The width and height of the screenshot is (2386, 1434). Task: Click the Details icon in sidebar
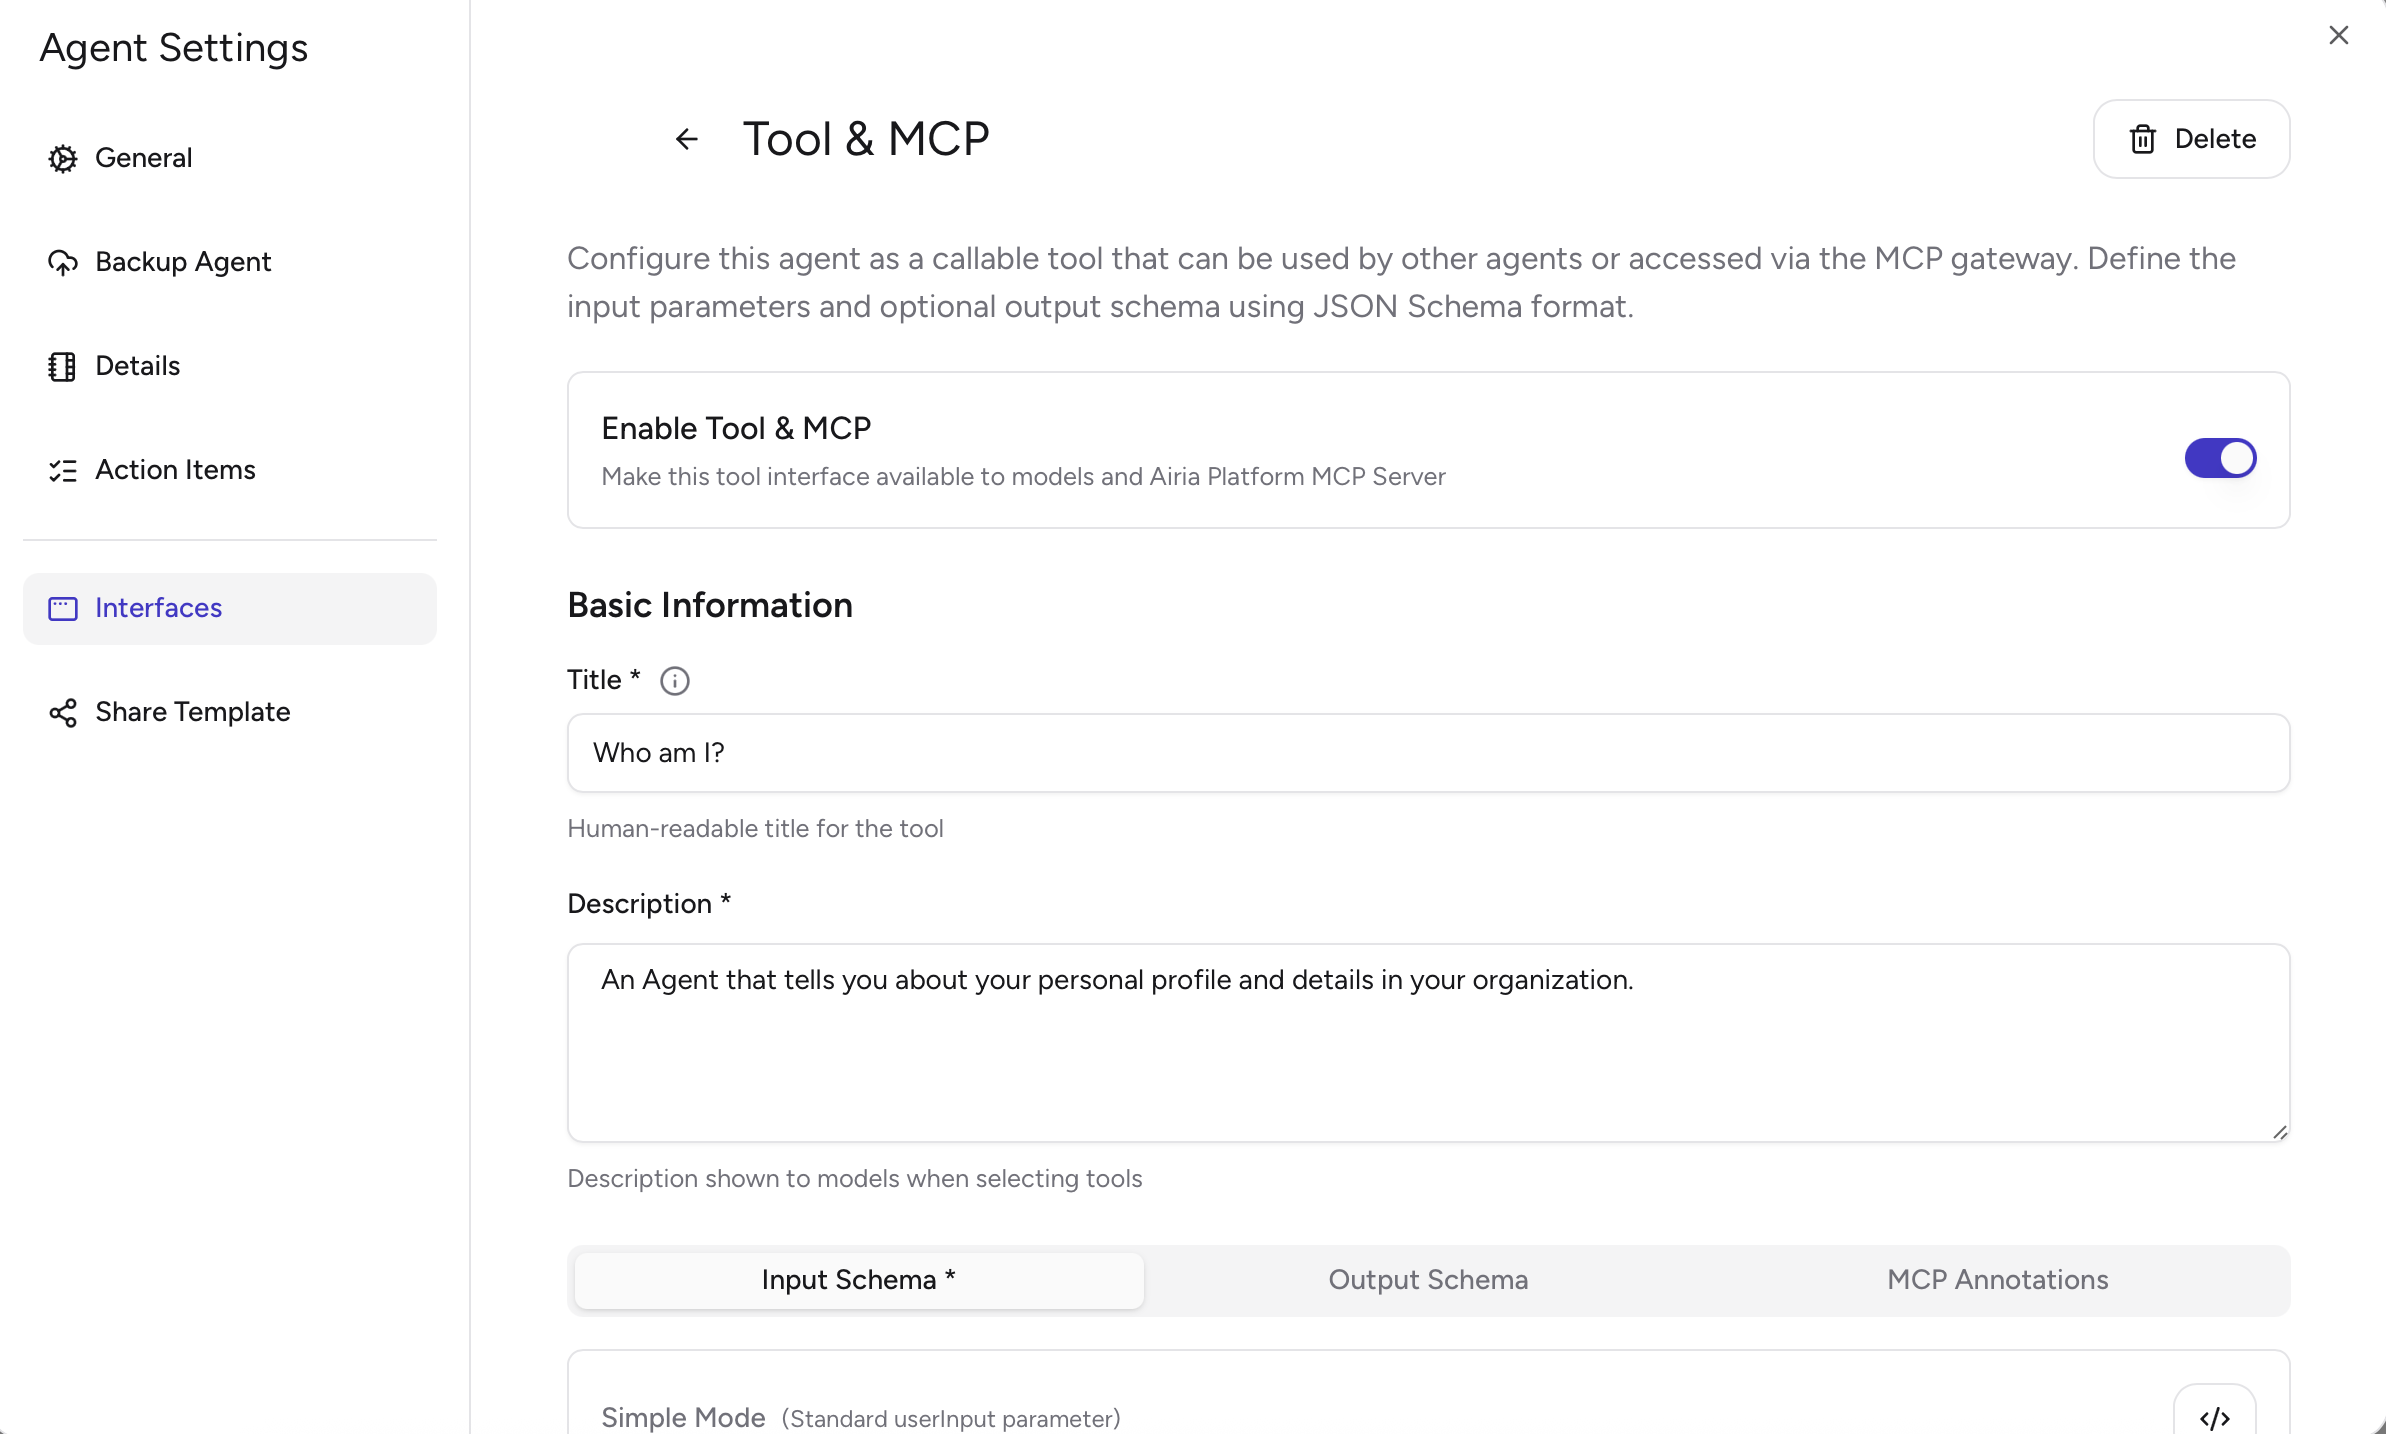point(62,367)
